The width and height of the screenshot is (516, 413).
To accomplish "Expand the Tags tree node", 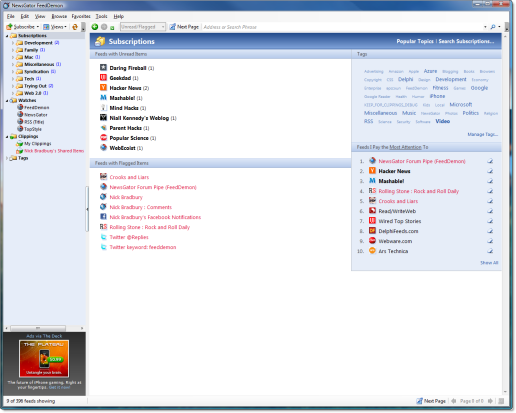I will (7, 158).
